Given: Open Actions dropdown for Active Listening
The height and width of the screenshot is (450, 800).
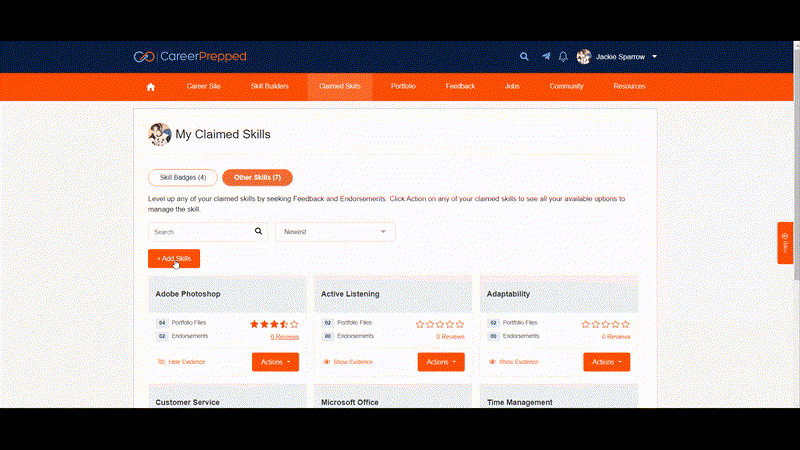Looking at the screenshot, I should coord(441,362).
